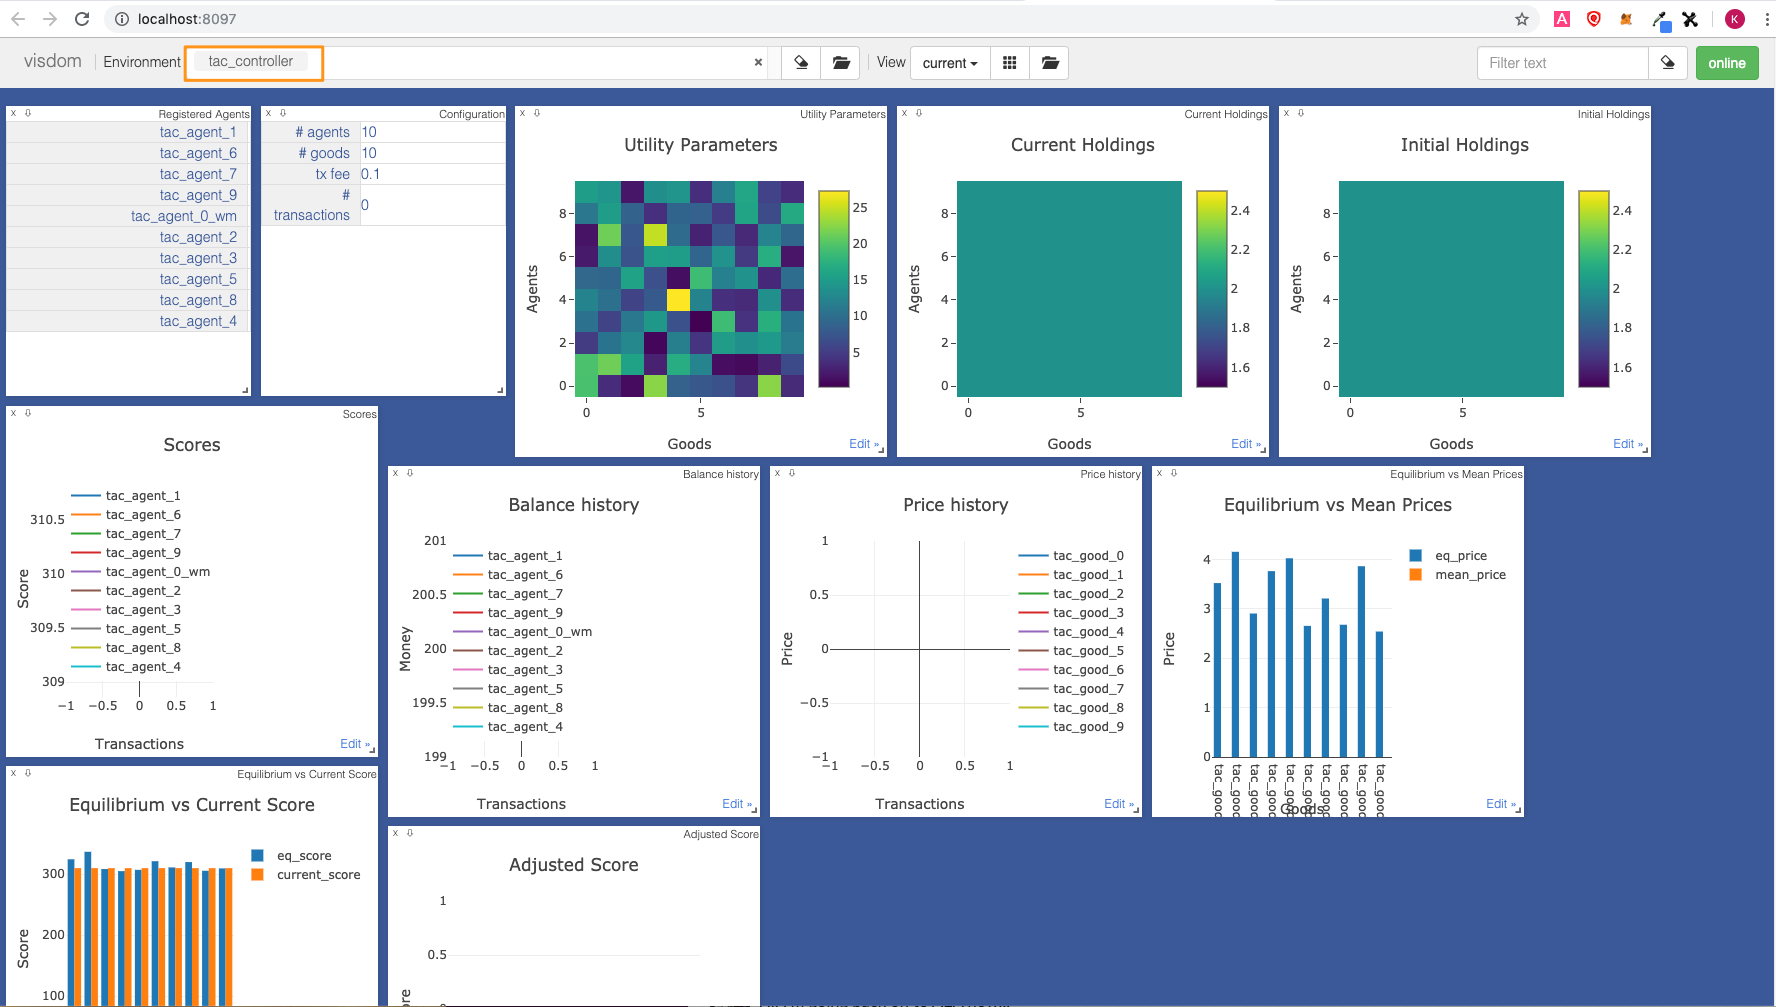Close the Current Holdings pane

(x=904, y=113)
